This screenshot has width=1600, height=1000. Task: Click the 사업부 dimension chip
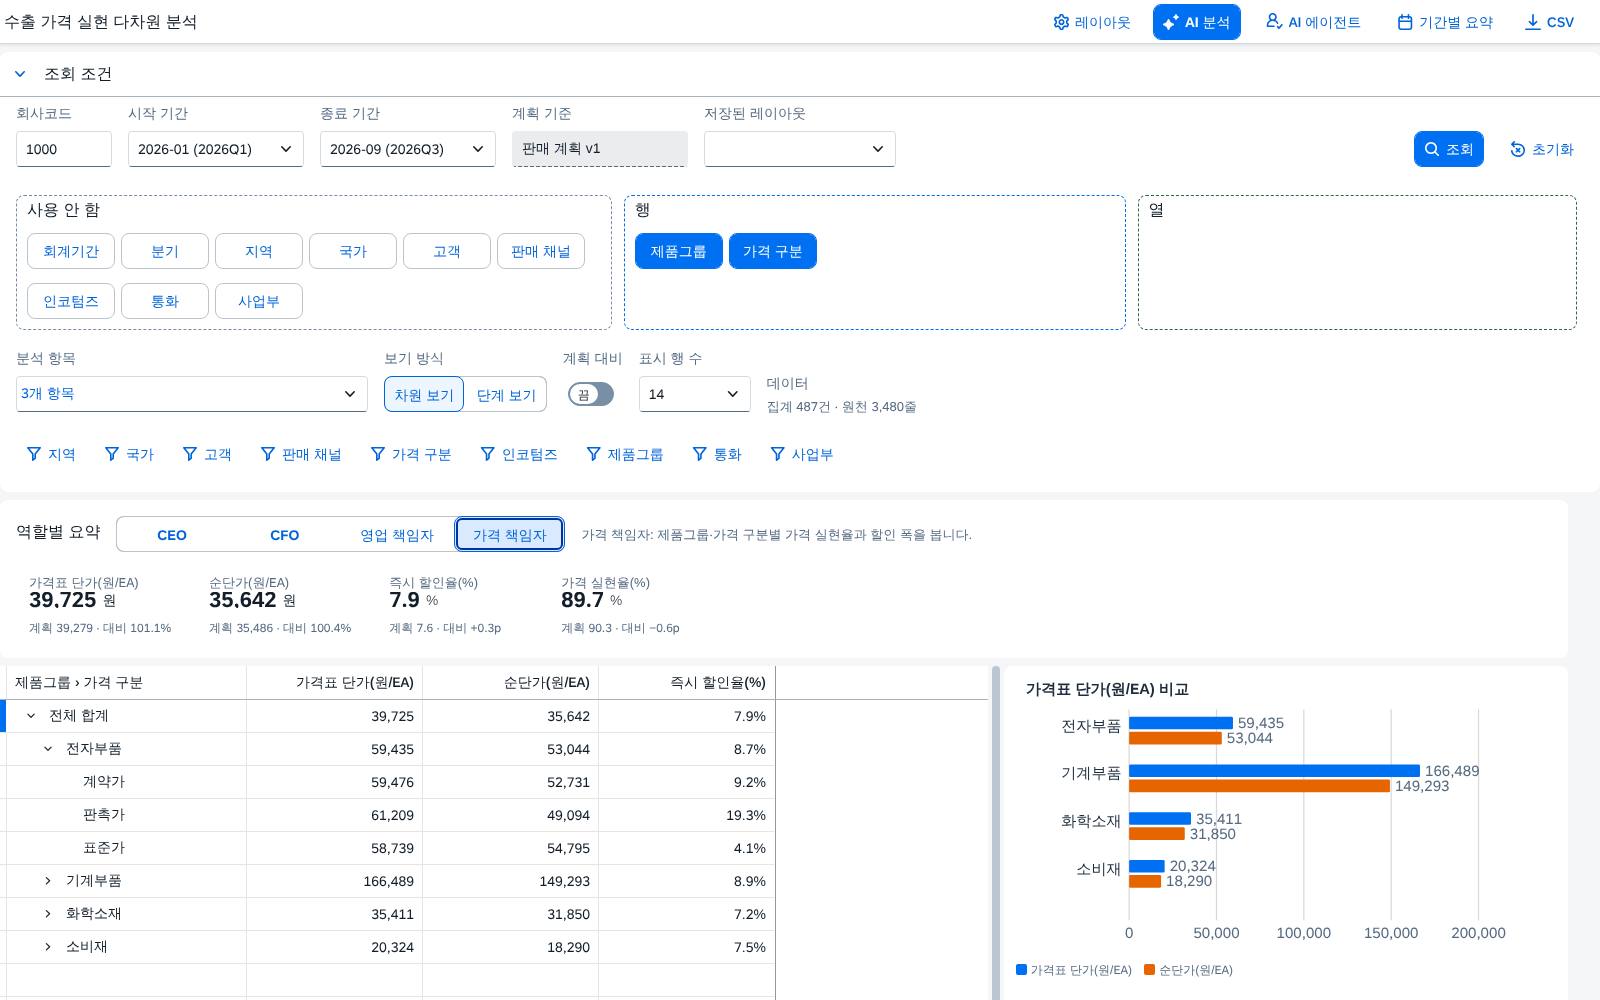[259, 301]
